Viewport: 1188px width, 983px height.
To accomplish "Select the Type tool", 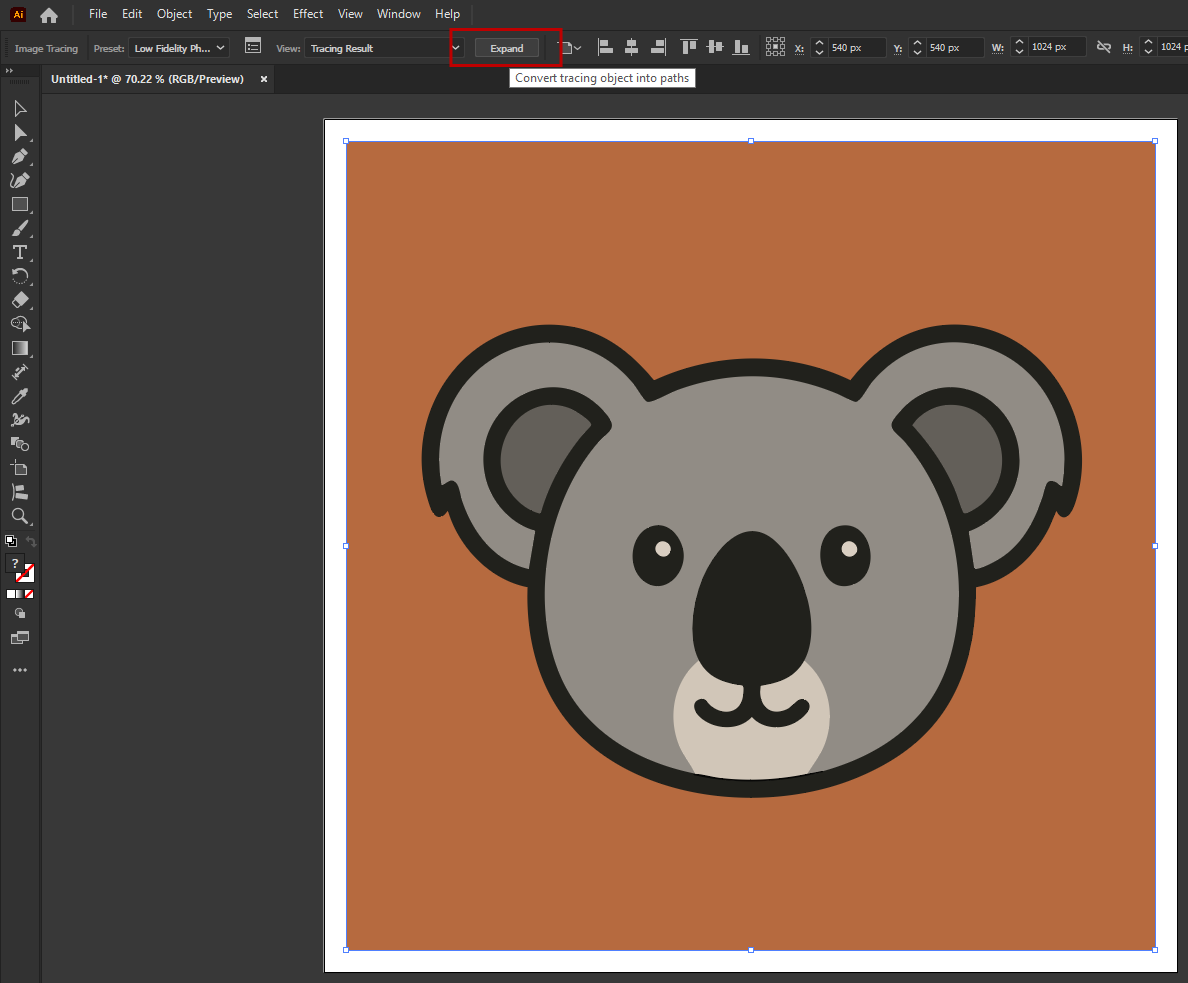I will tap(19, 252).
